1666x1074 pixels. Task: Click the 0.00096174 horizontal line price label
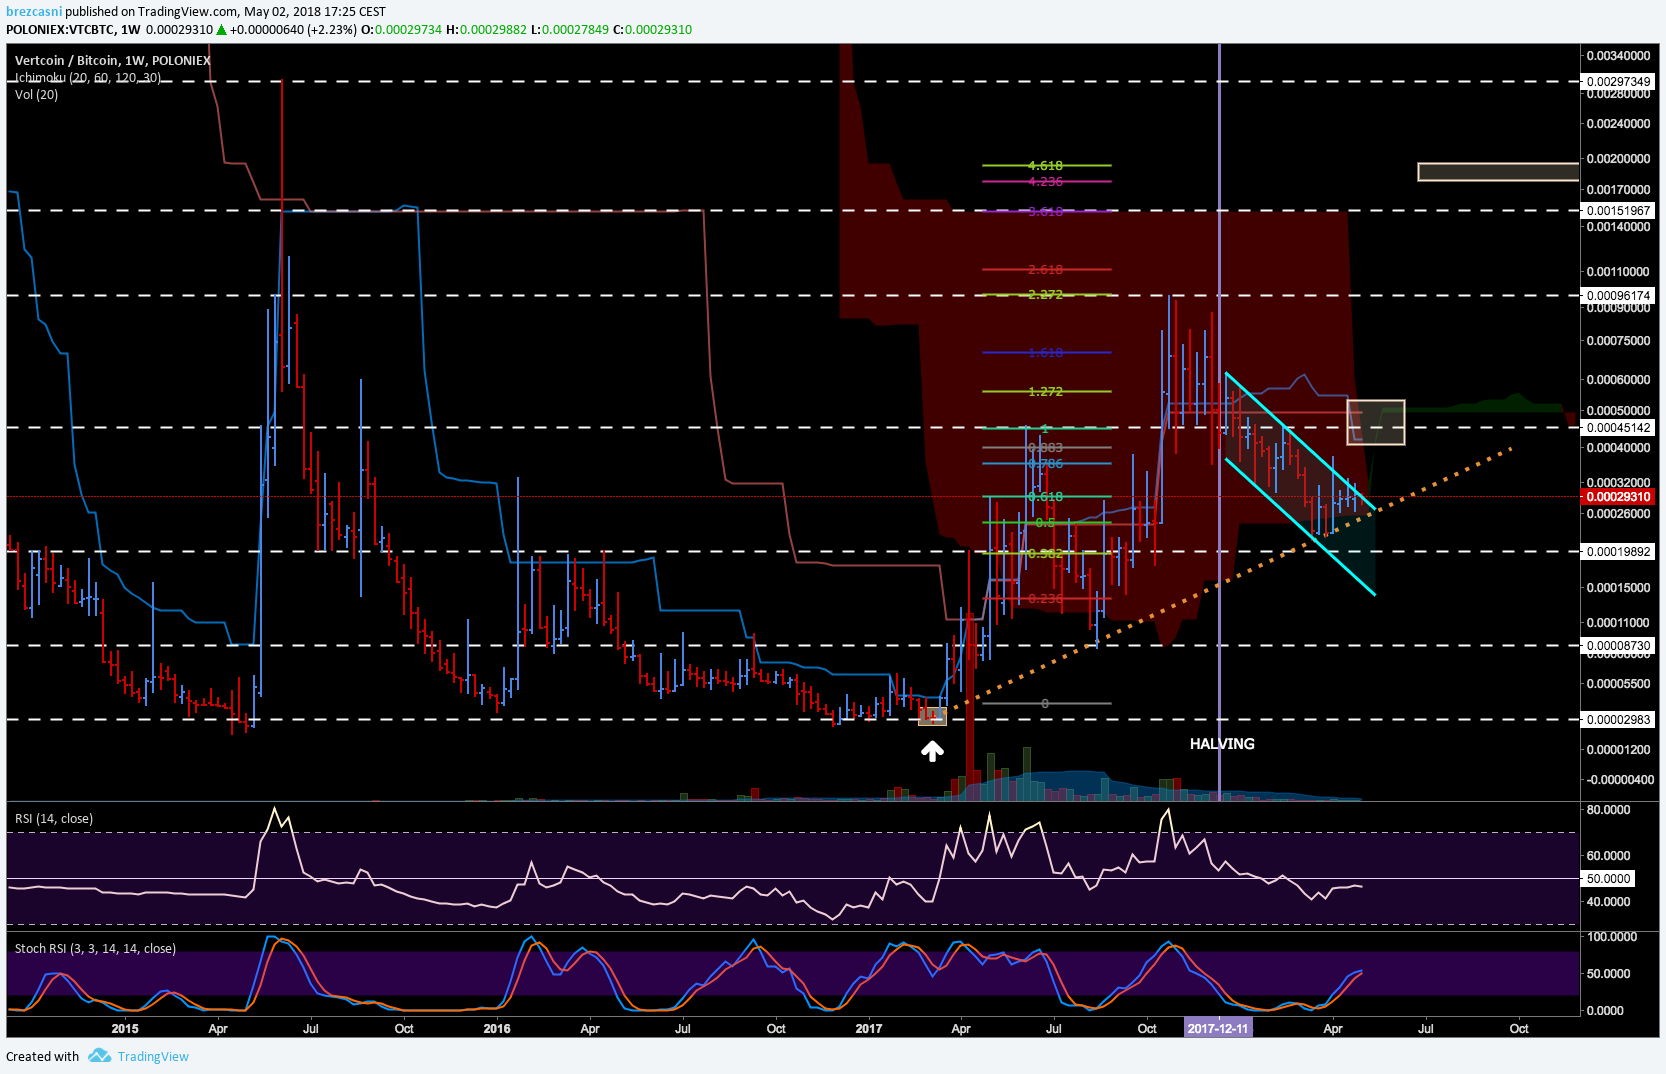pos(1618,296)
